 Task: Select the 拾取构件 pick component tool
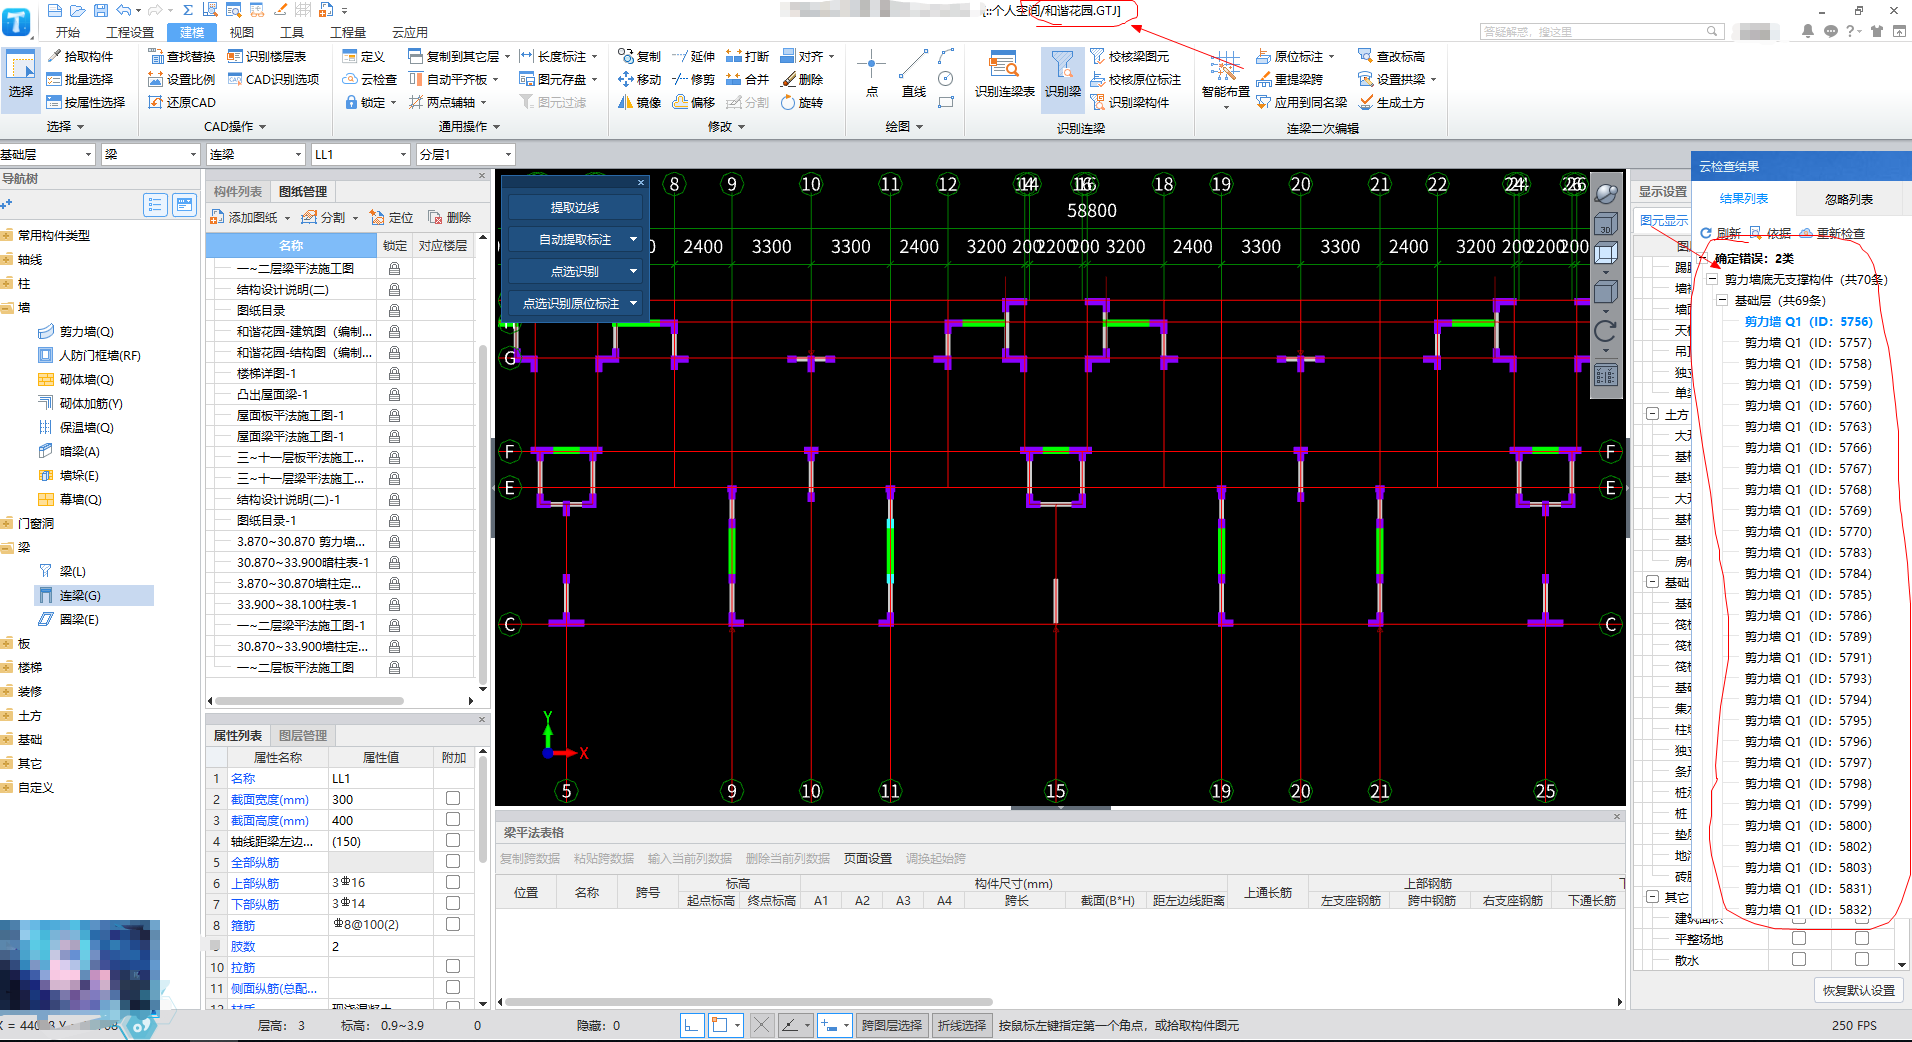pyautogui.click(x=80, y=56)
